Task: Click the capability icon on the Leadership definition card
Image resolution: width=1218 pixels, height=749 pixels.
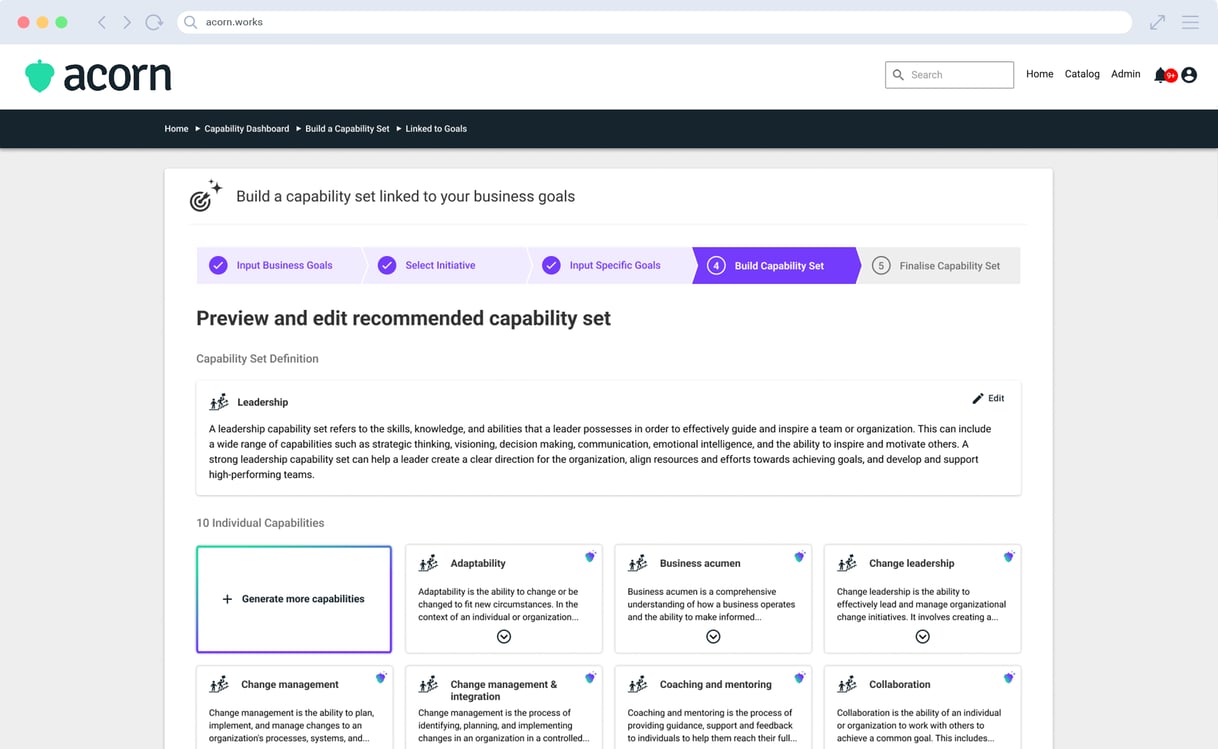Action: (218, 402)
